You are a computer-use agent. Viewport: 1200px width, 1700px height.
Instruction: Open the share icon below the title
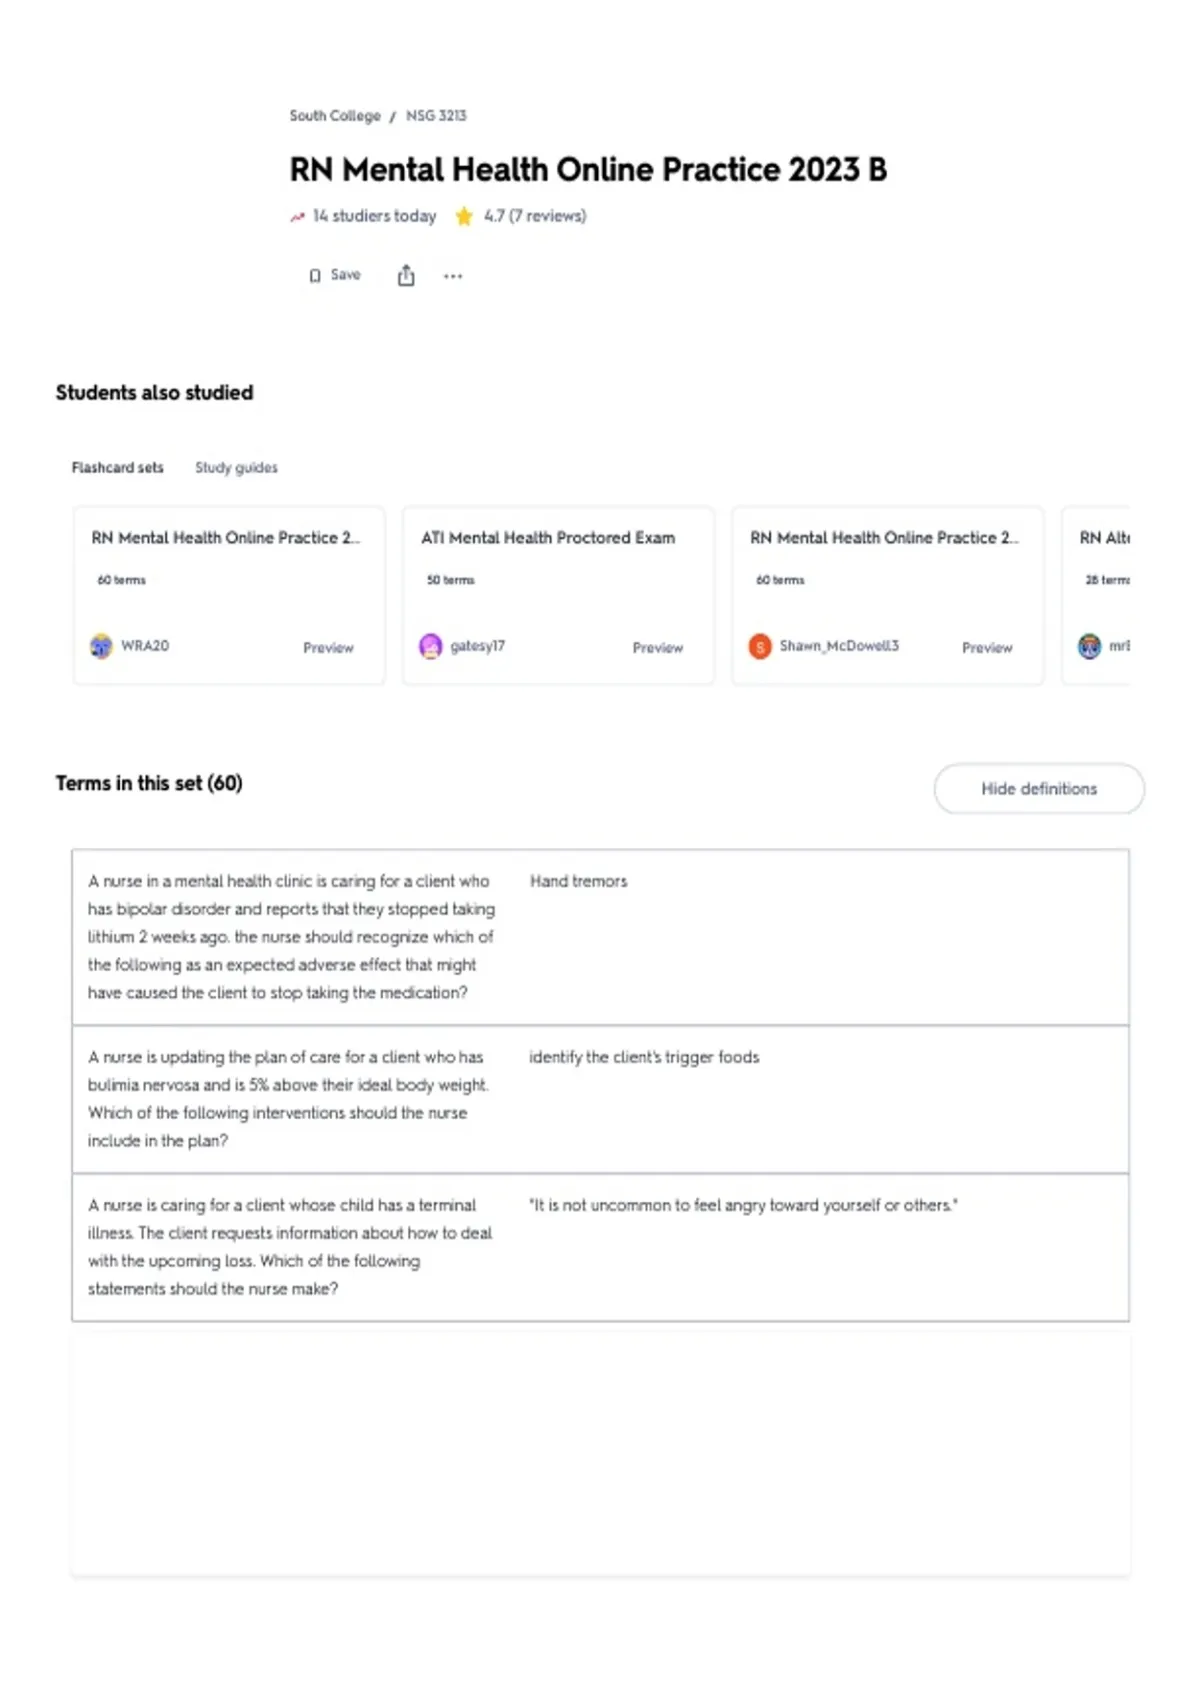tap(406, 275)
